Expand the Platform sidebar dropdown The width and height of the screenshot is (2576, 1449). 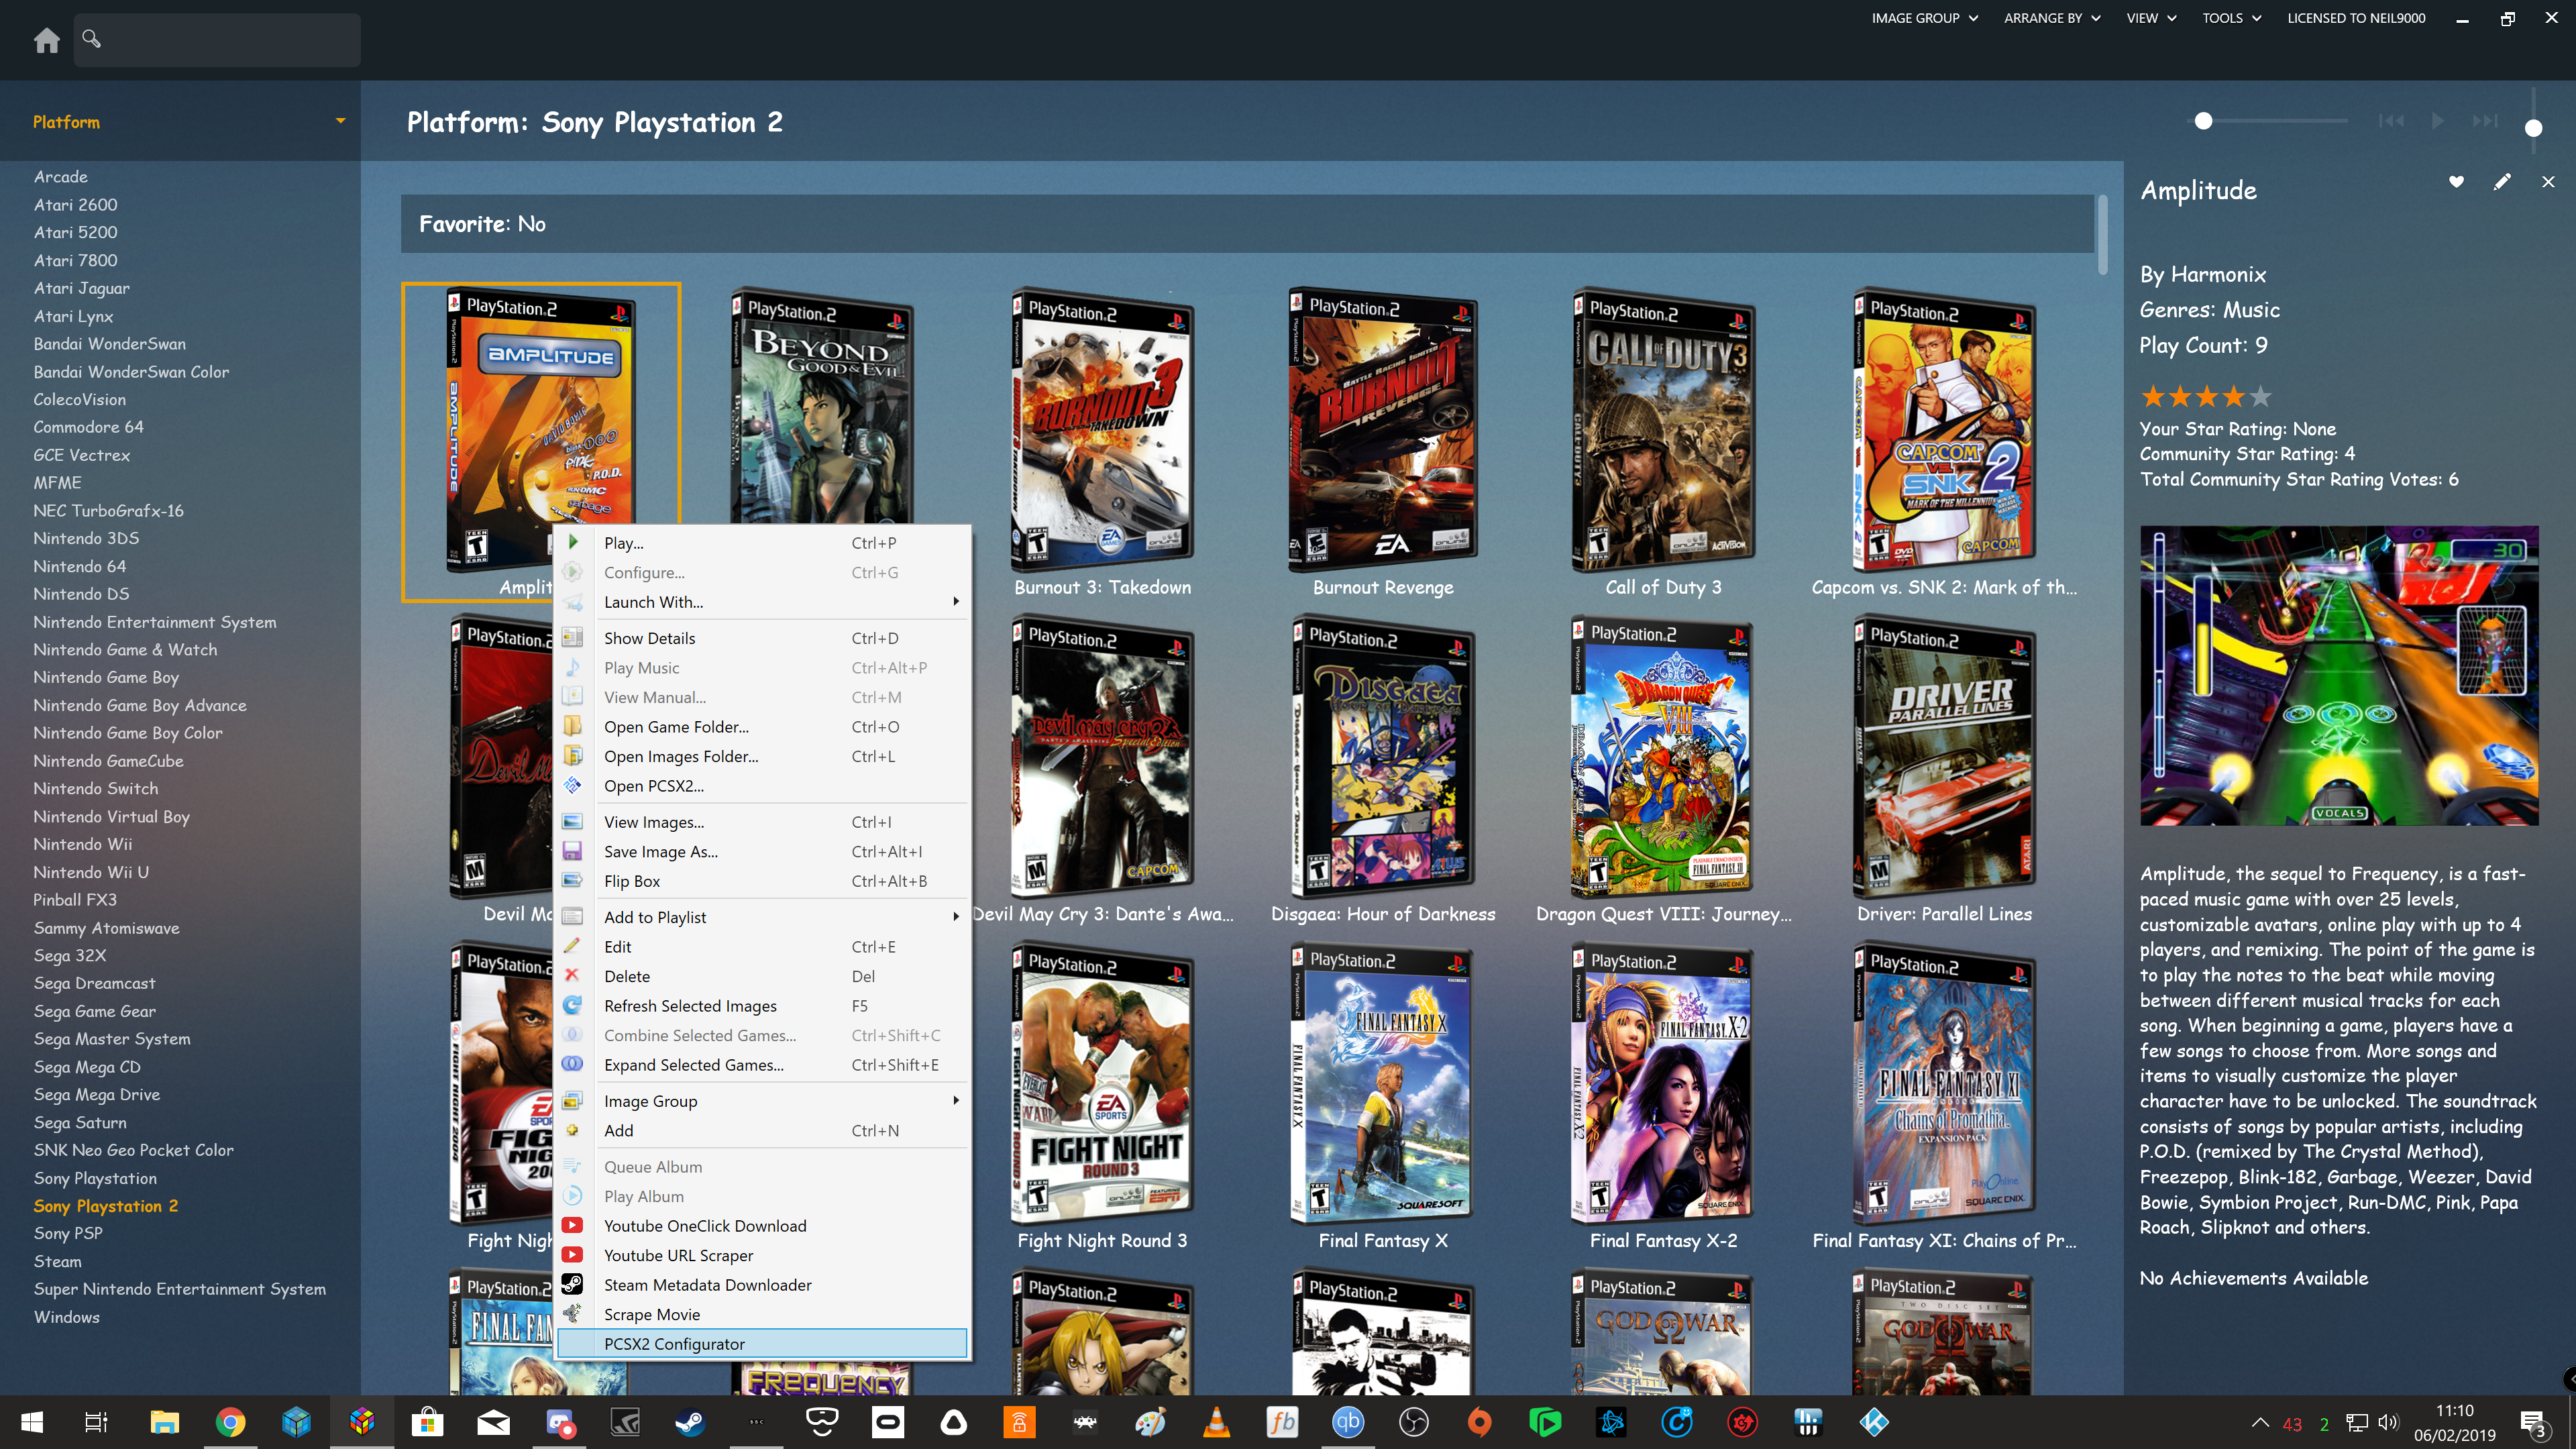pyautogui.click(x=340, y=121)
